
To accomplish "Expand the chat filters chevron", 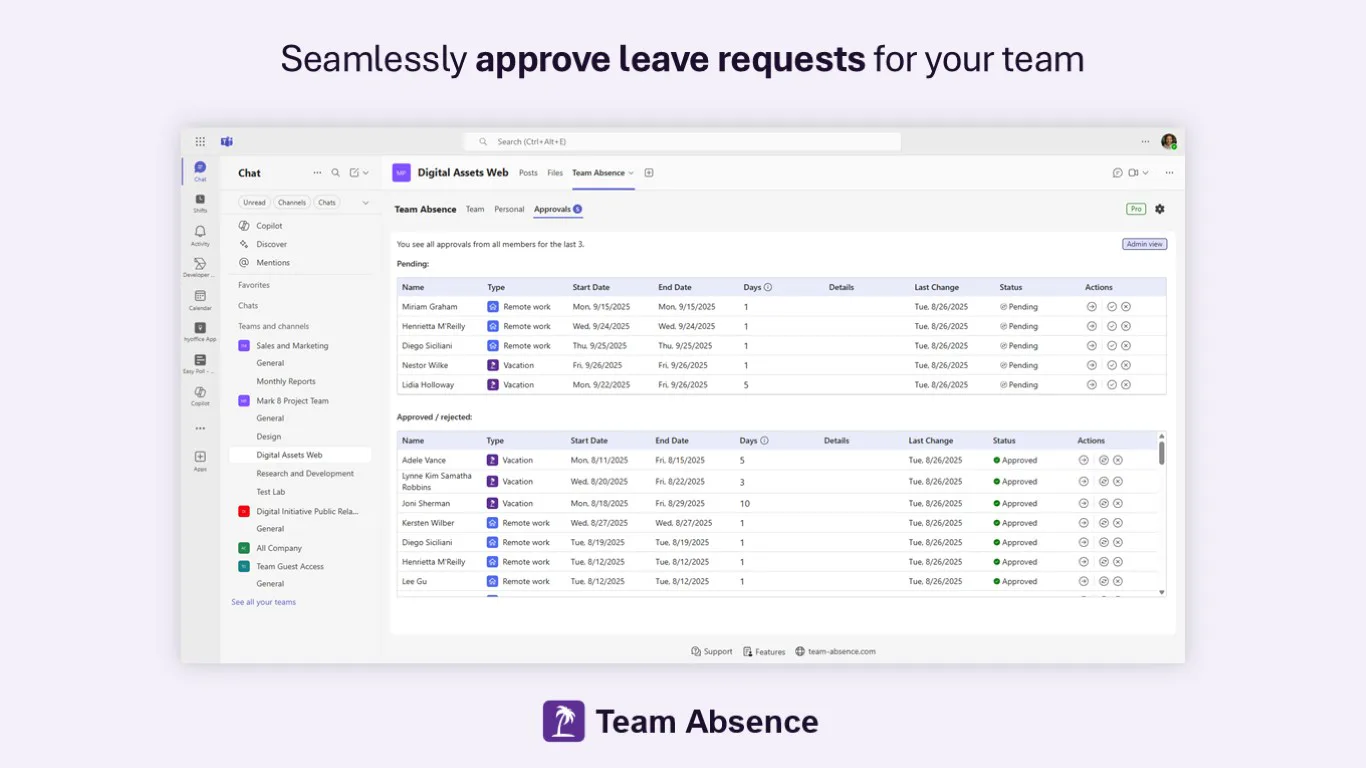I will pos(365,202).
